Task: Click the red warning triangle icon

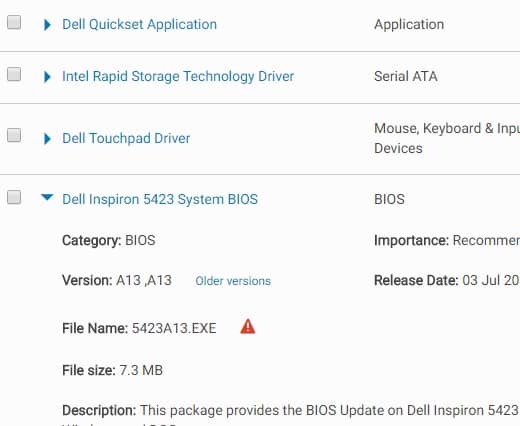Action: [248, 327]
